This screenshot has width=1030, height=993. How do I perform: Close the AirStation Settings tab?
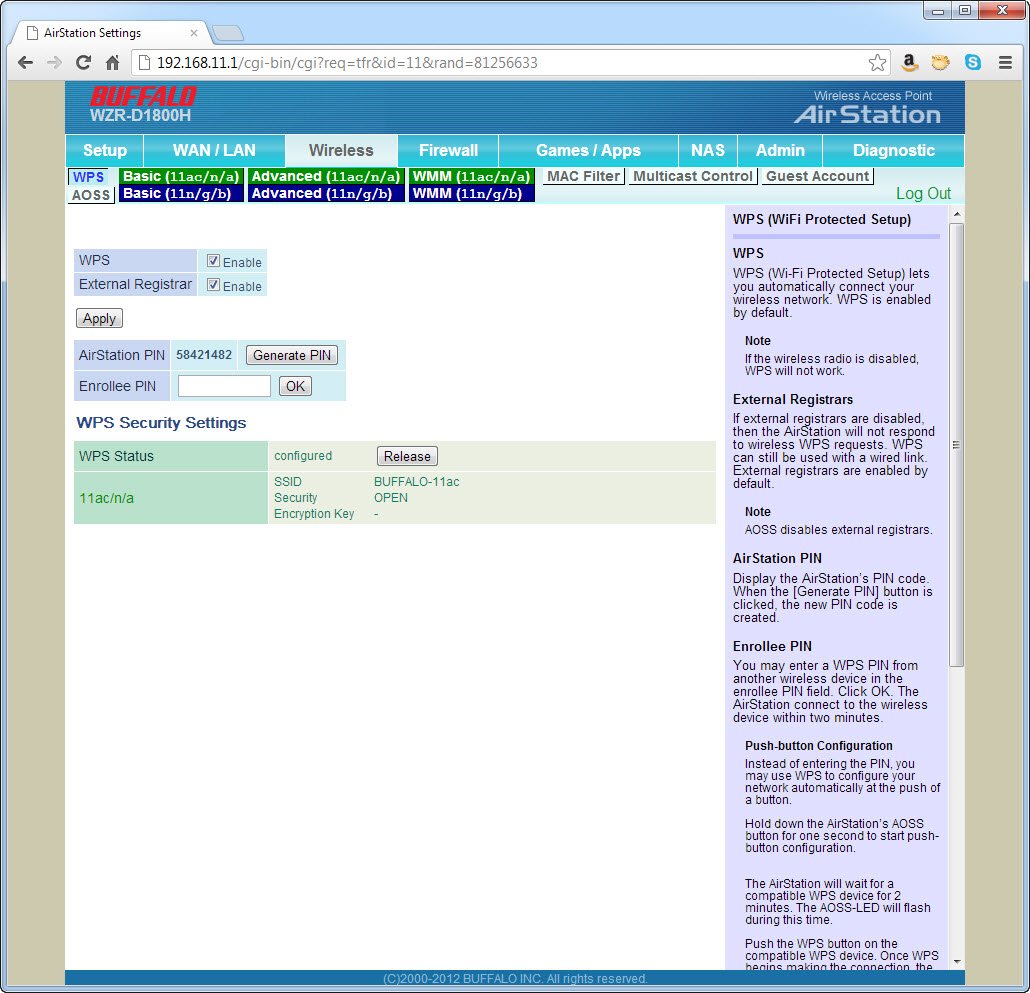click(x=194, y=33)
